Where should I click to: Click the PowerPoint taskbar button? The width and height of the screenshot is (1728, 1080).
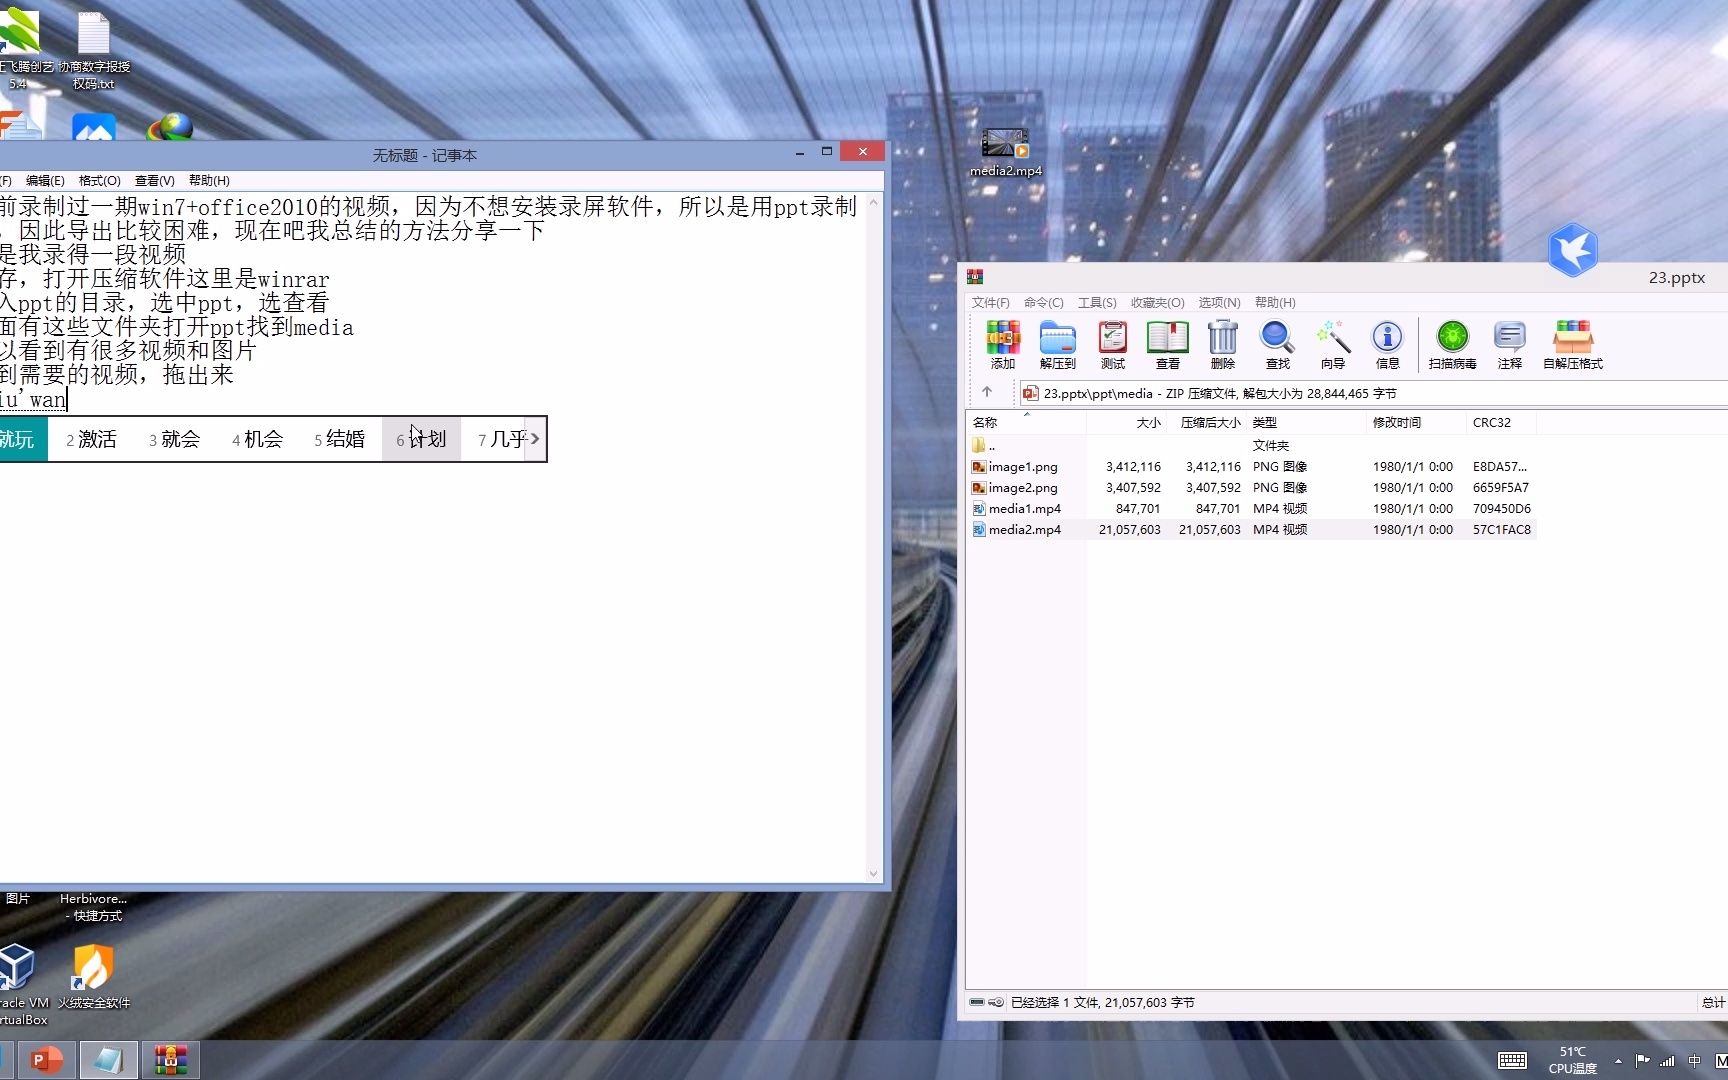(46, 1060)
